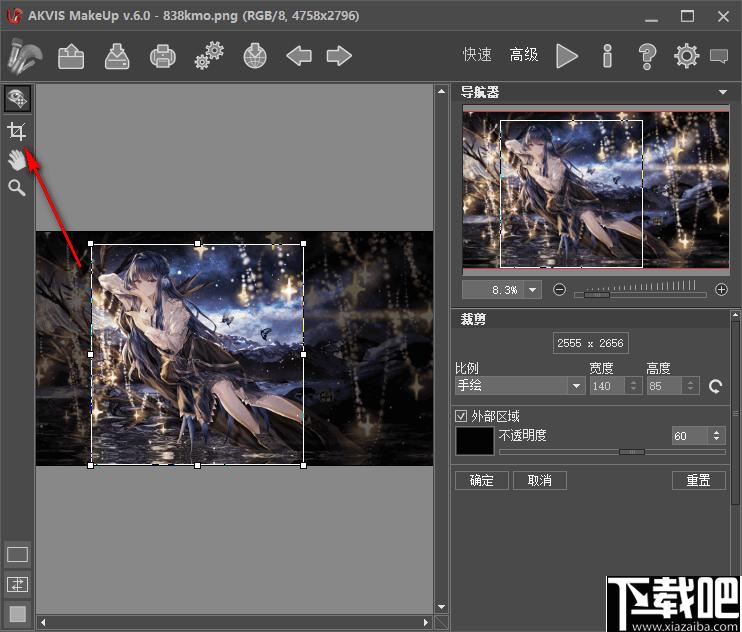The width and height of the screenshot is (742, 632).
Task: Click the crop frame bottom-right corner handle
Action: pos(303,465)
